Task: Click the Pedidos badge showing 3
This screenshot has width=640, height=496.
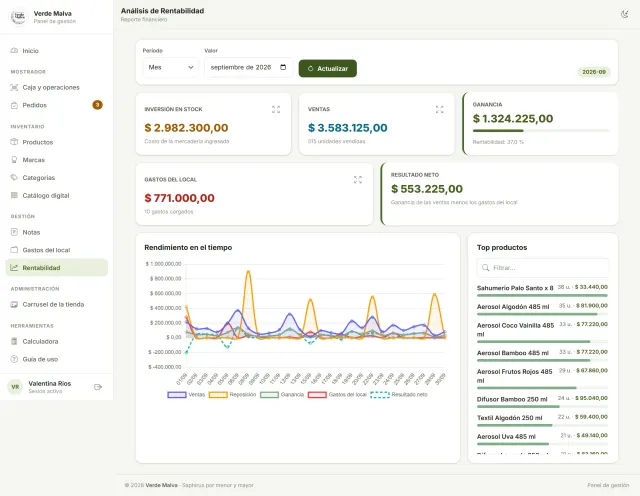Action: coord(97,105)
